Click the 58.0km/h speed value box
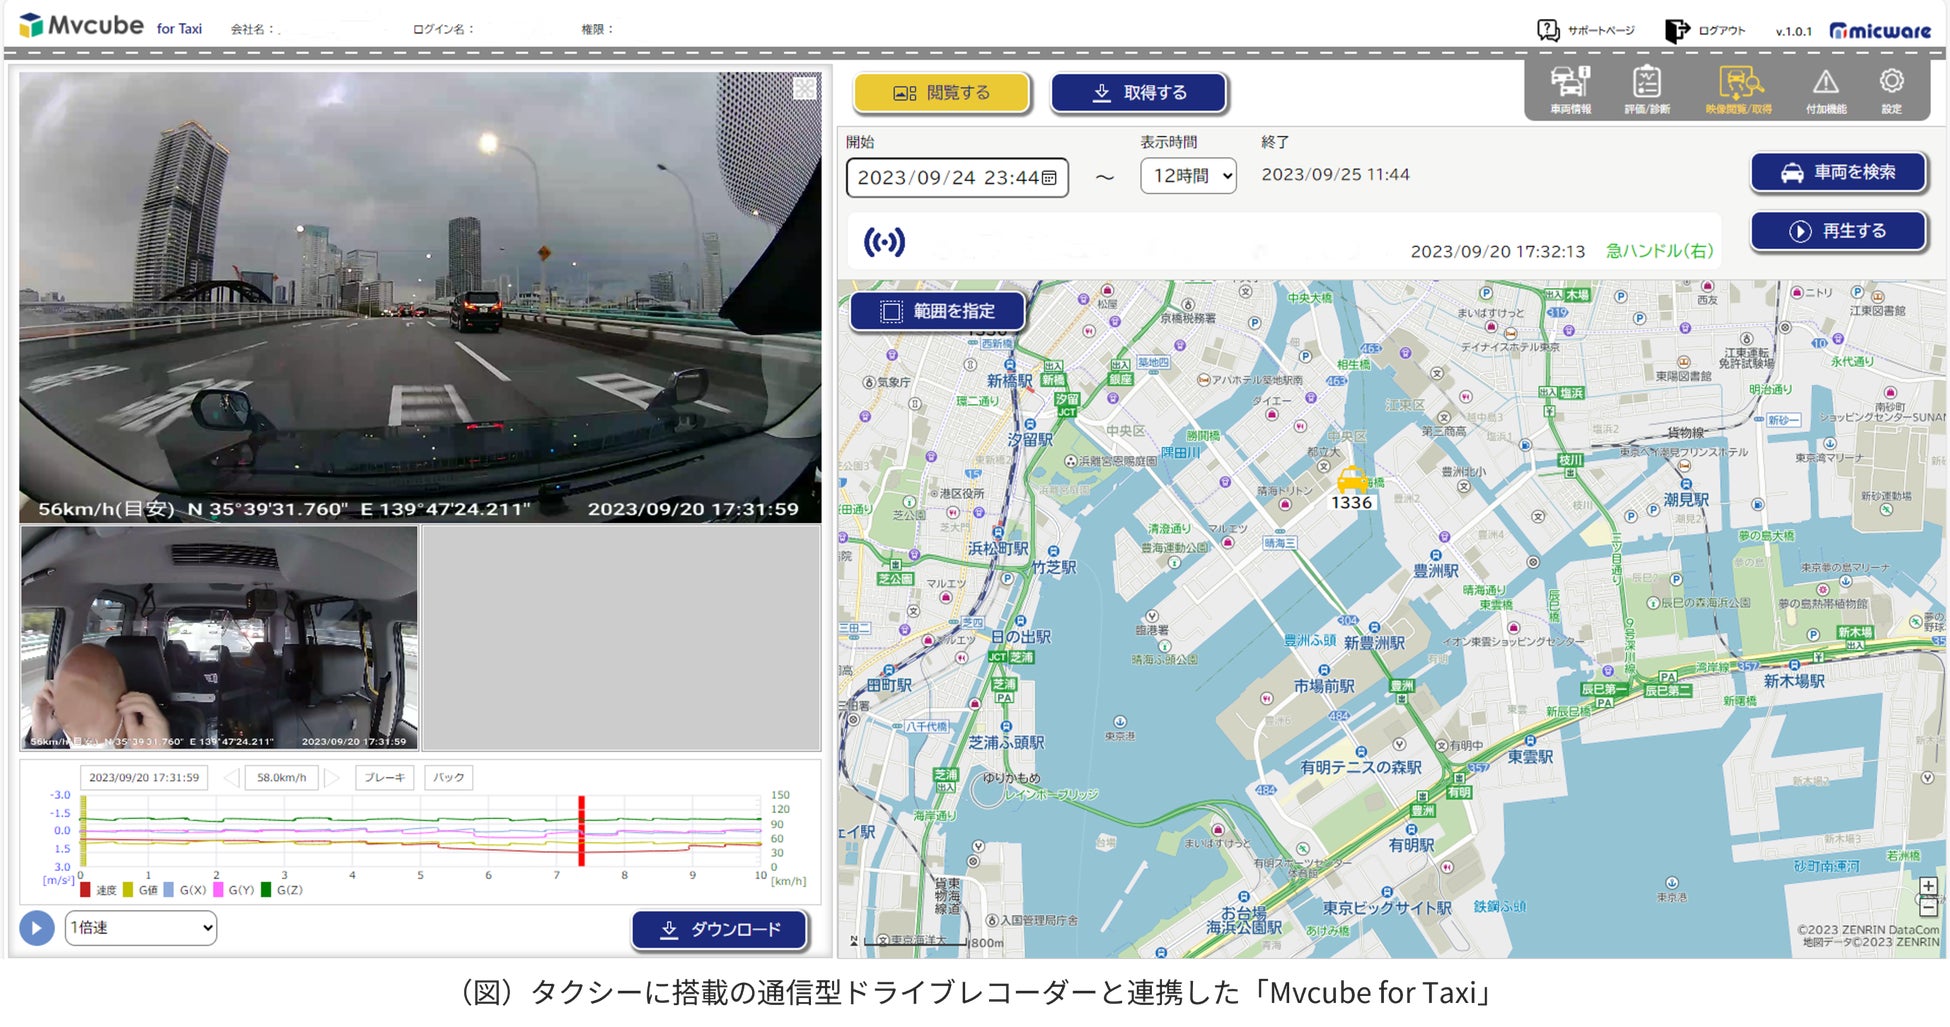The image size is (1950, 1027). tap(282, 778)
